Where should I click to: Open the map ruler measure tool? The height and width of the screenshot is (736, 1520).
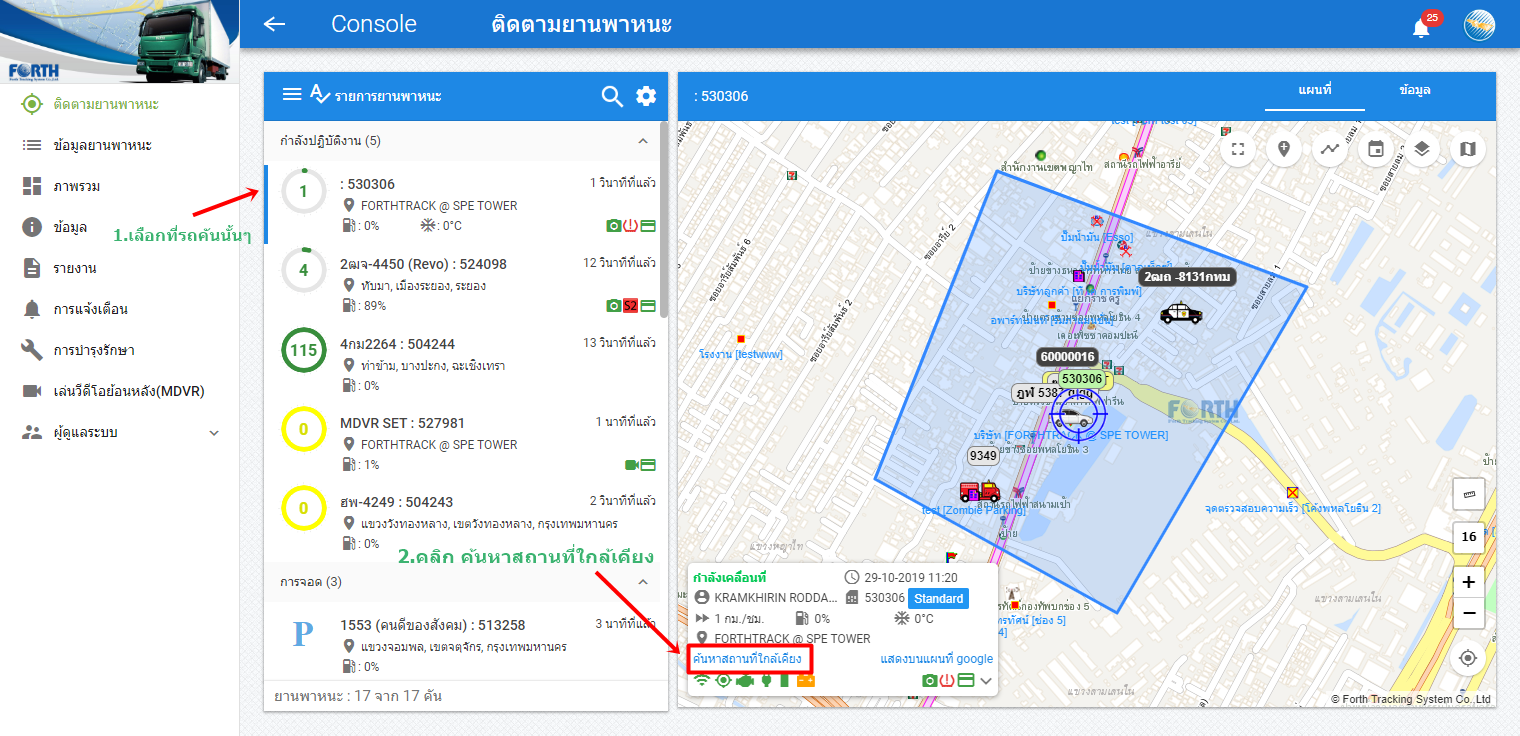(1469, 495)
